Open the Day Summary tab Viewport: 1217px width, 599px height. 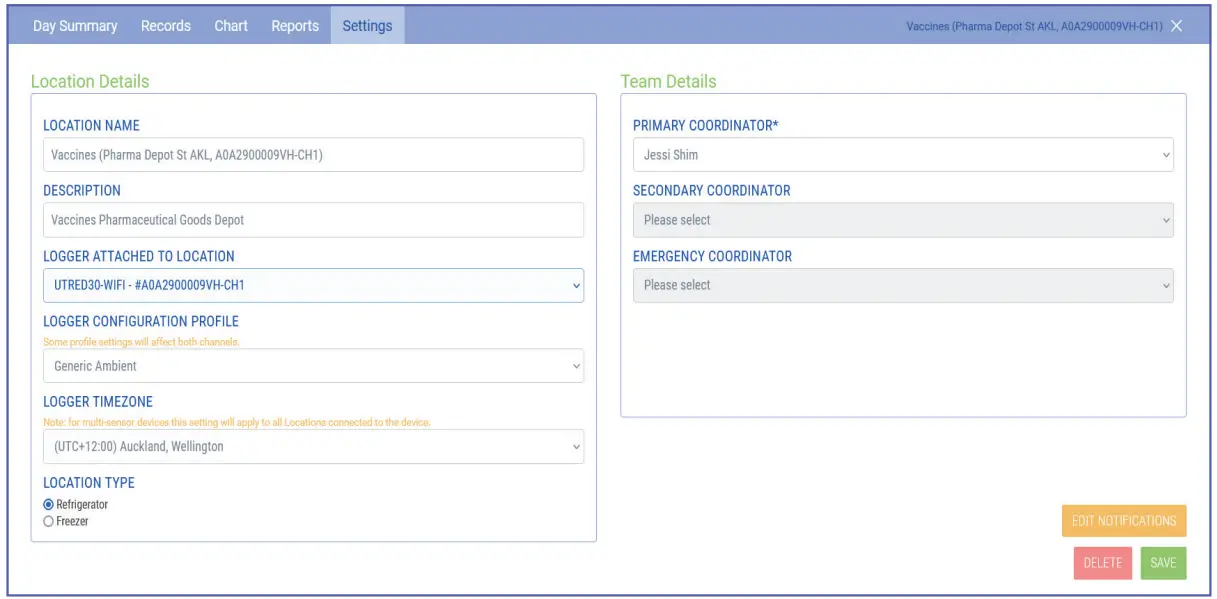pos(75,26)
